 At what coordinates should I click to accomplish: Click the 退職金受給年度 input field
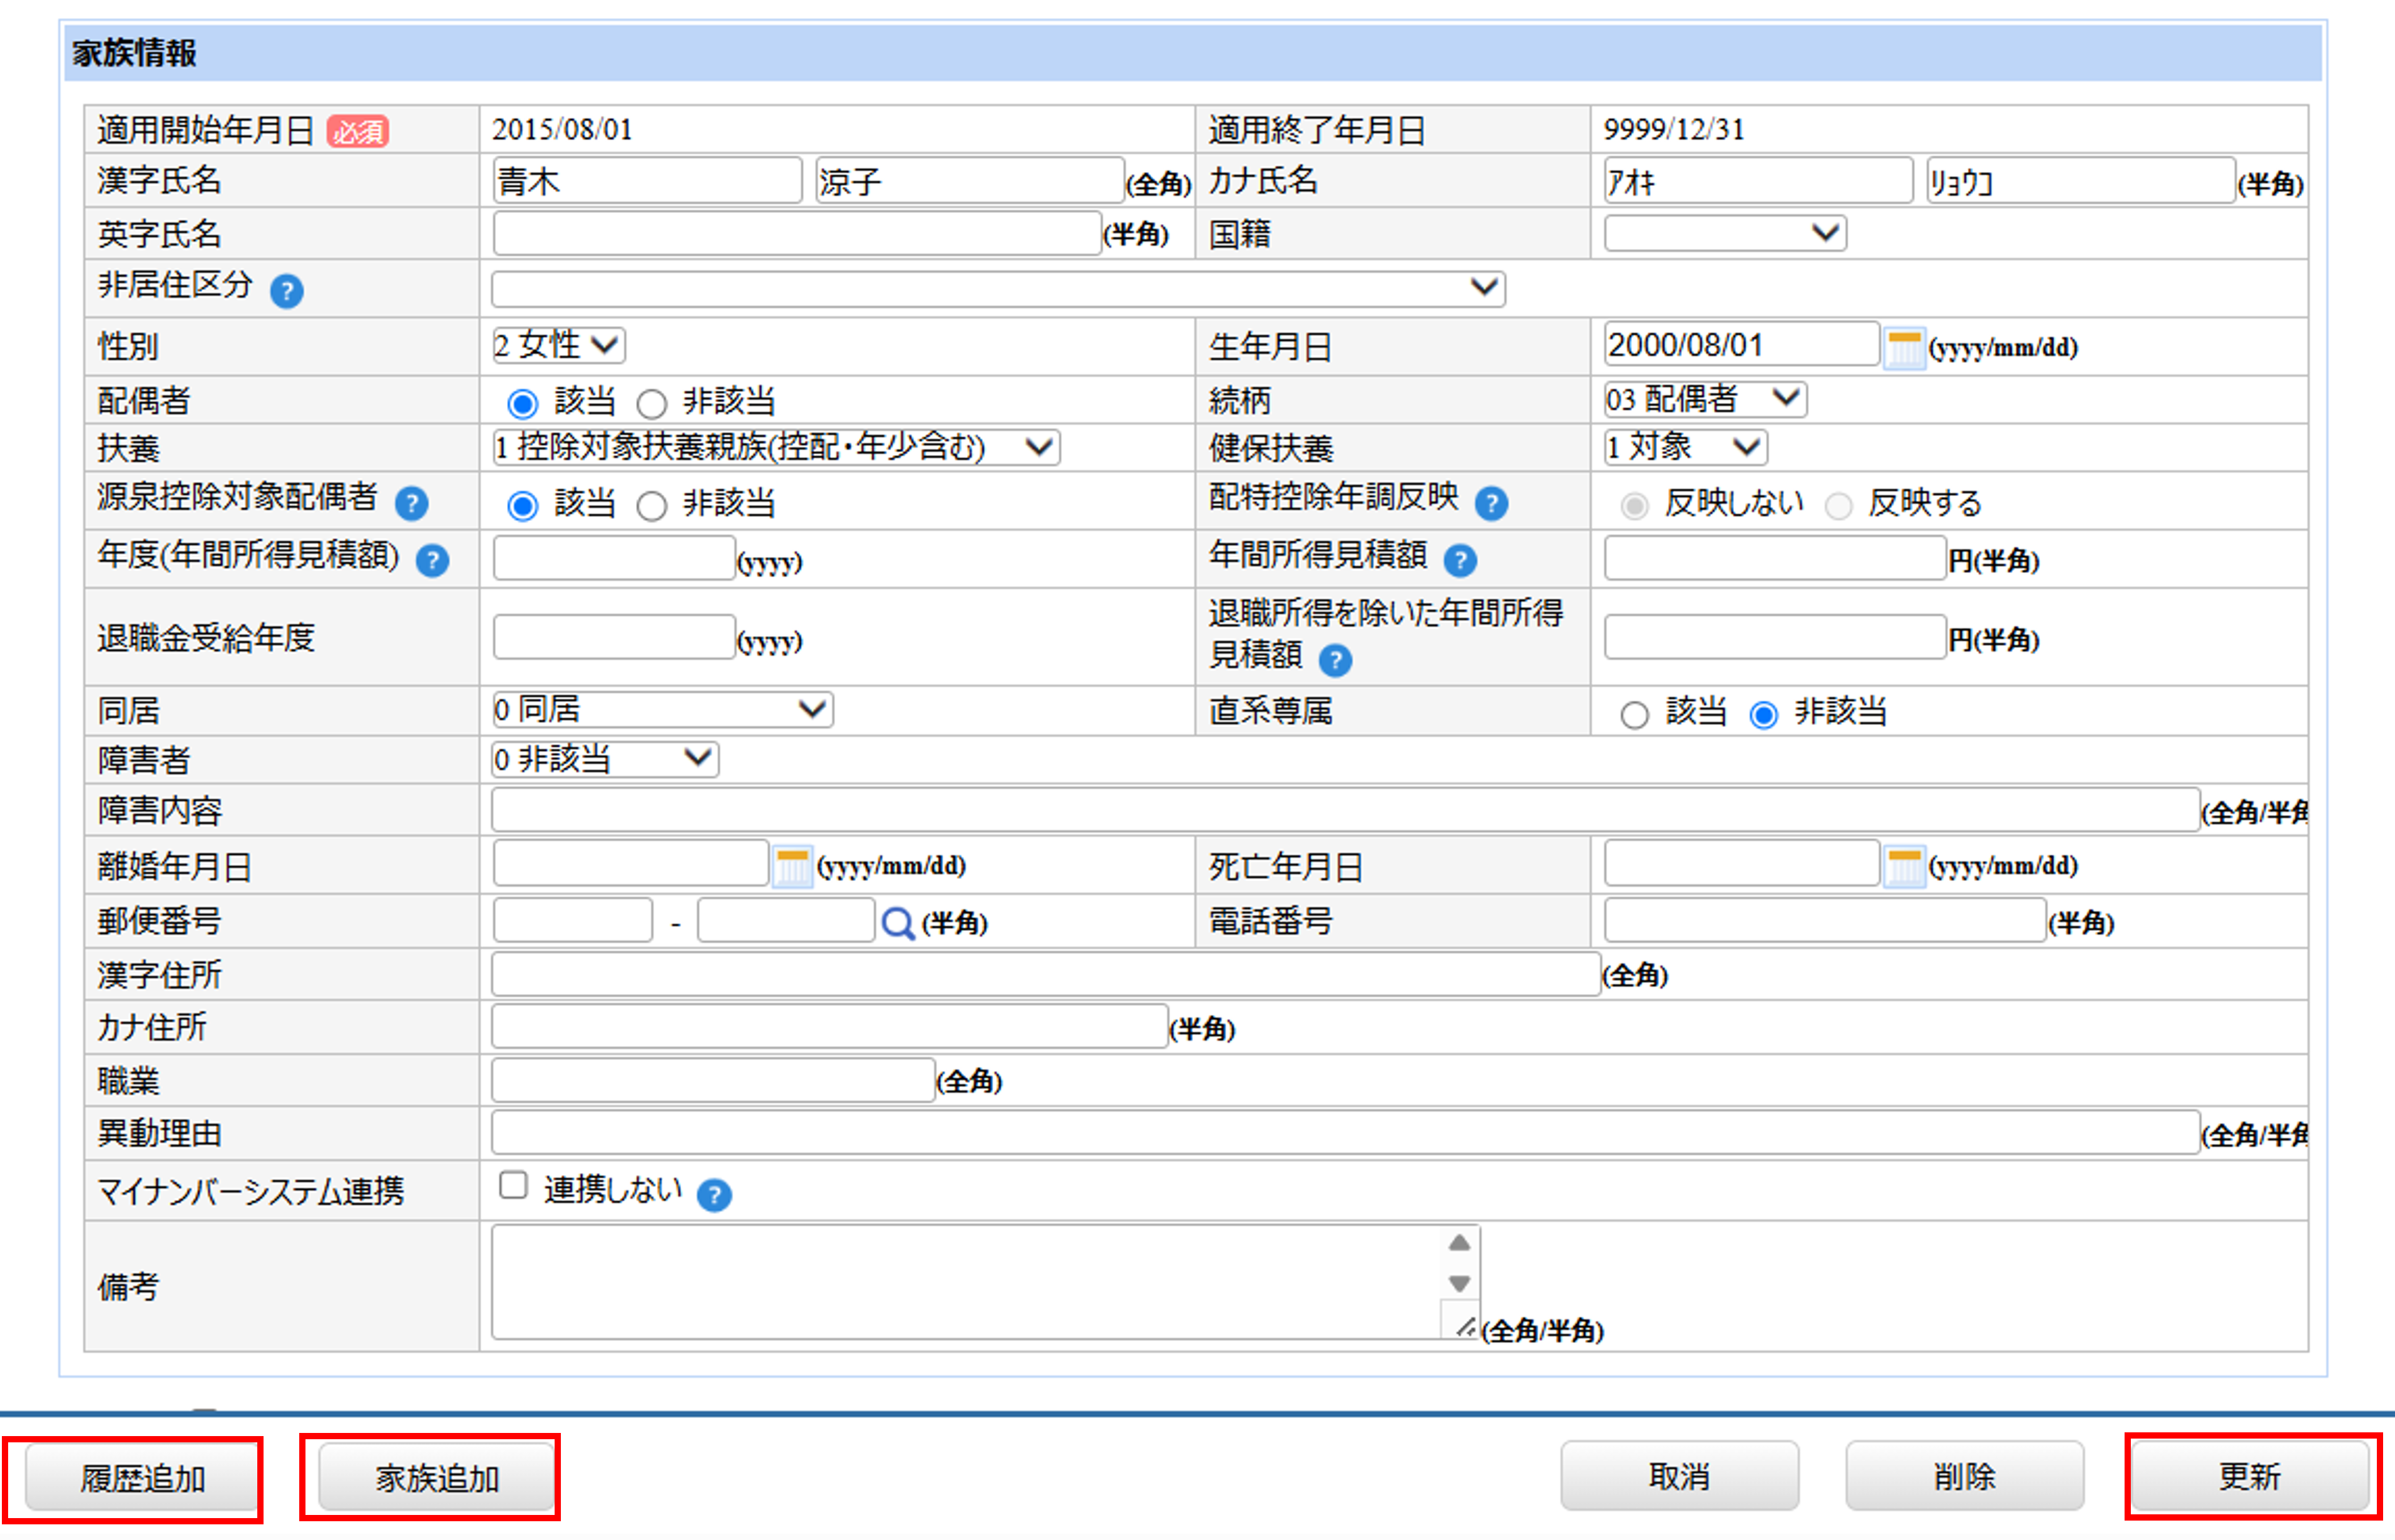(614, 638)
